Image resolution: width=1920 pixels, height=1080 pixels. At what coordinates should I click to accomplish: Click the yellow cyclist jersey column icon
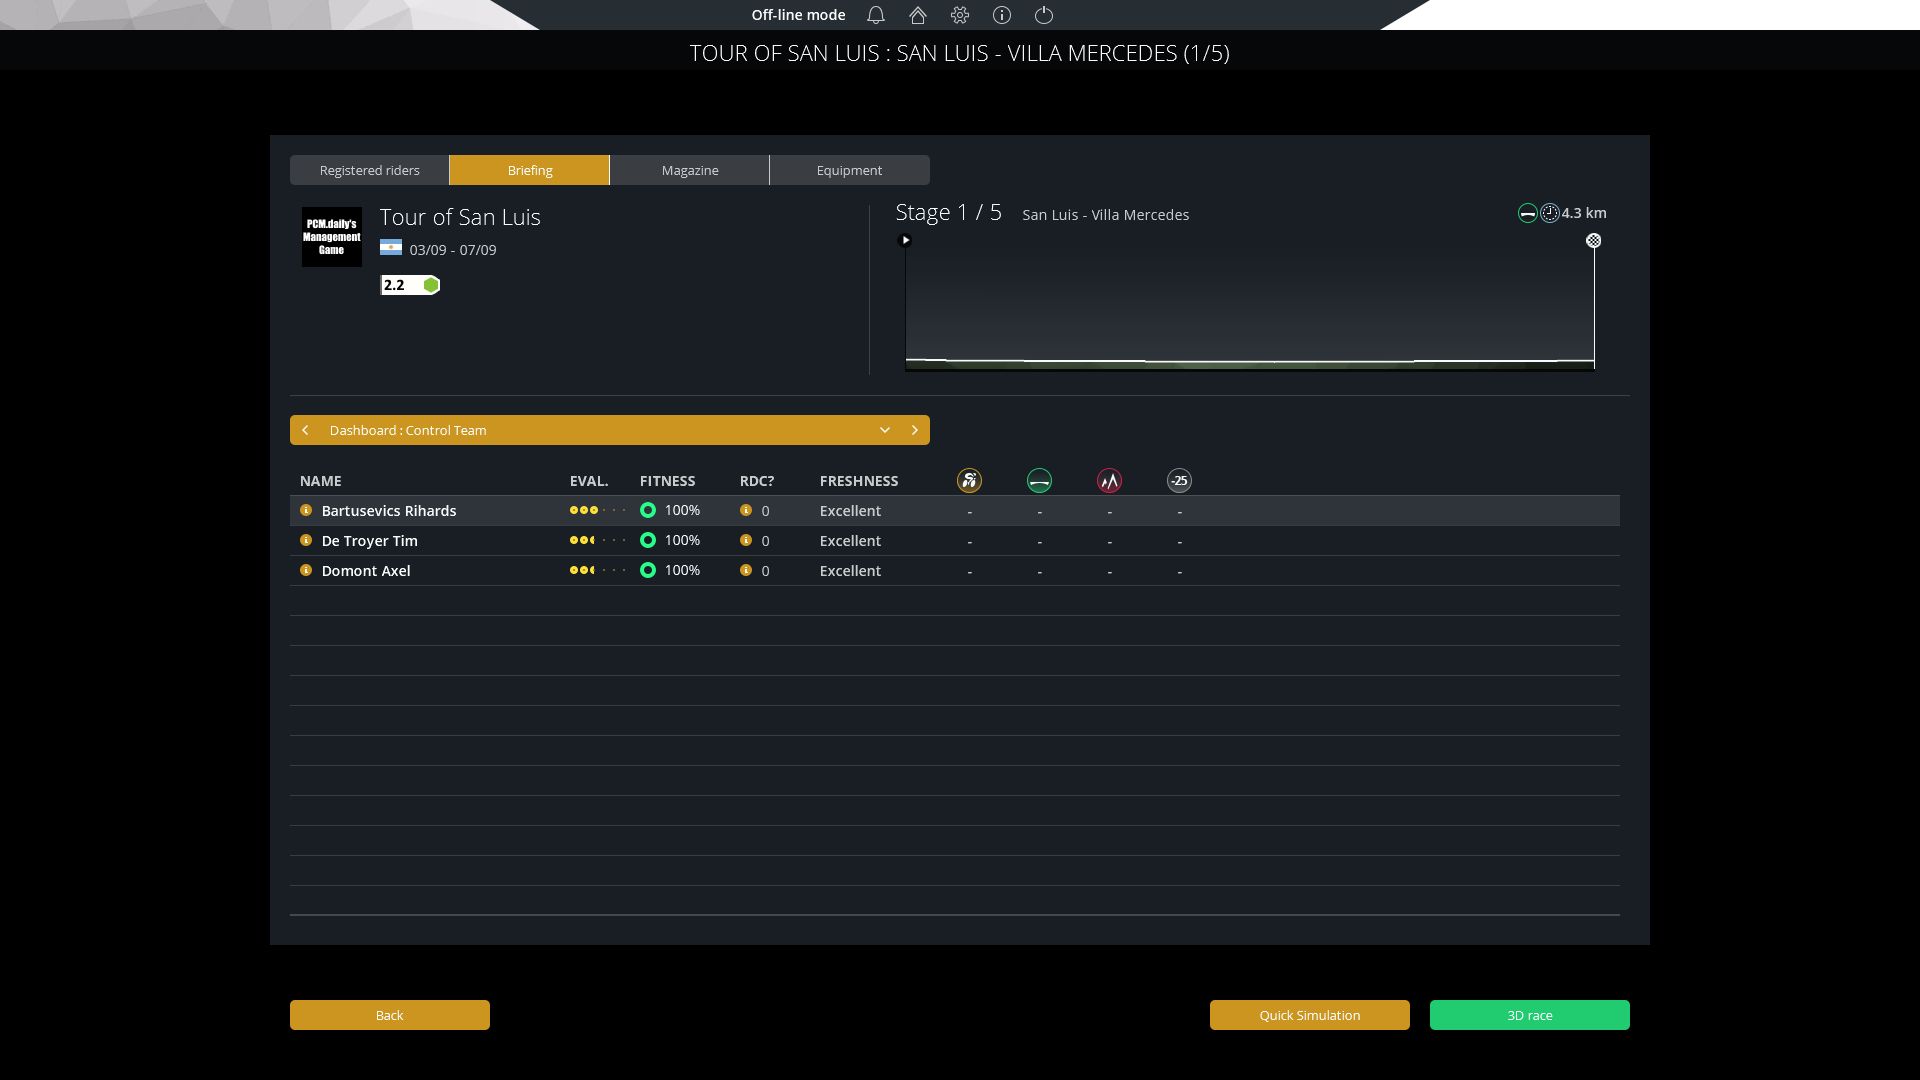(x=969, y=481)
